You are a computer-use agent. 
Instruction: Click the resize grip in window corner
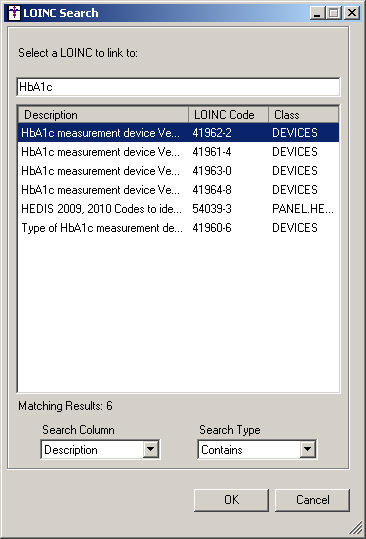tap(357, 529)
